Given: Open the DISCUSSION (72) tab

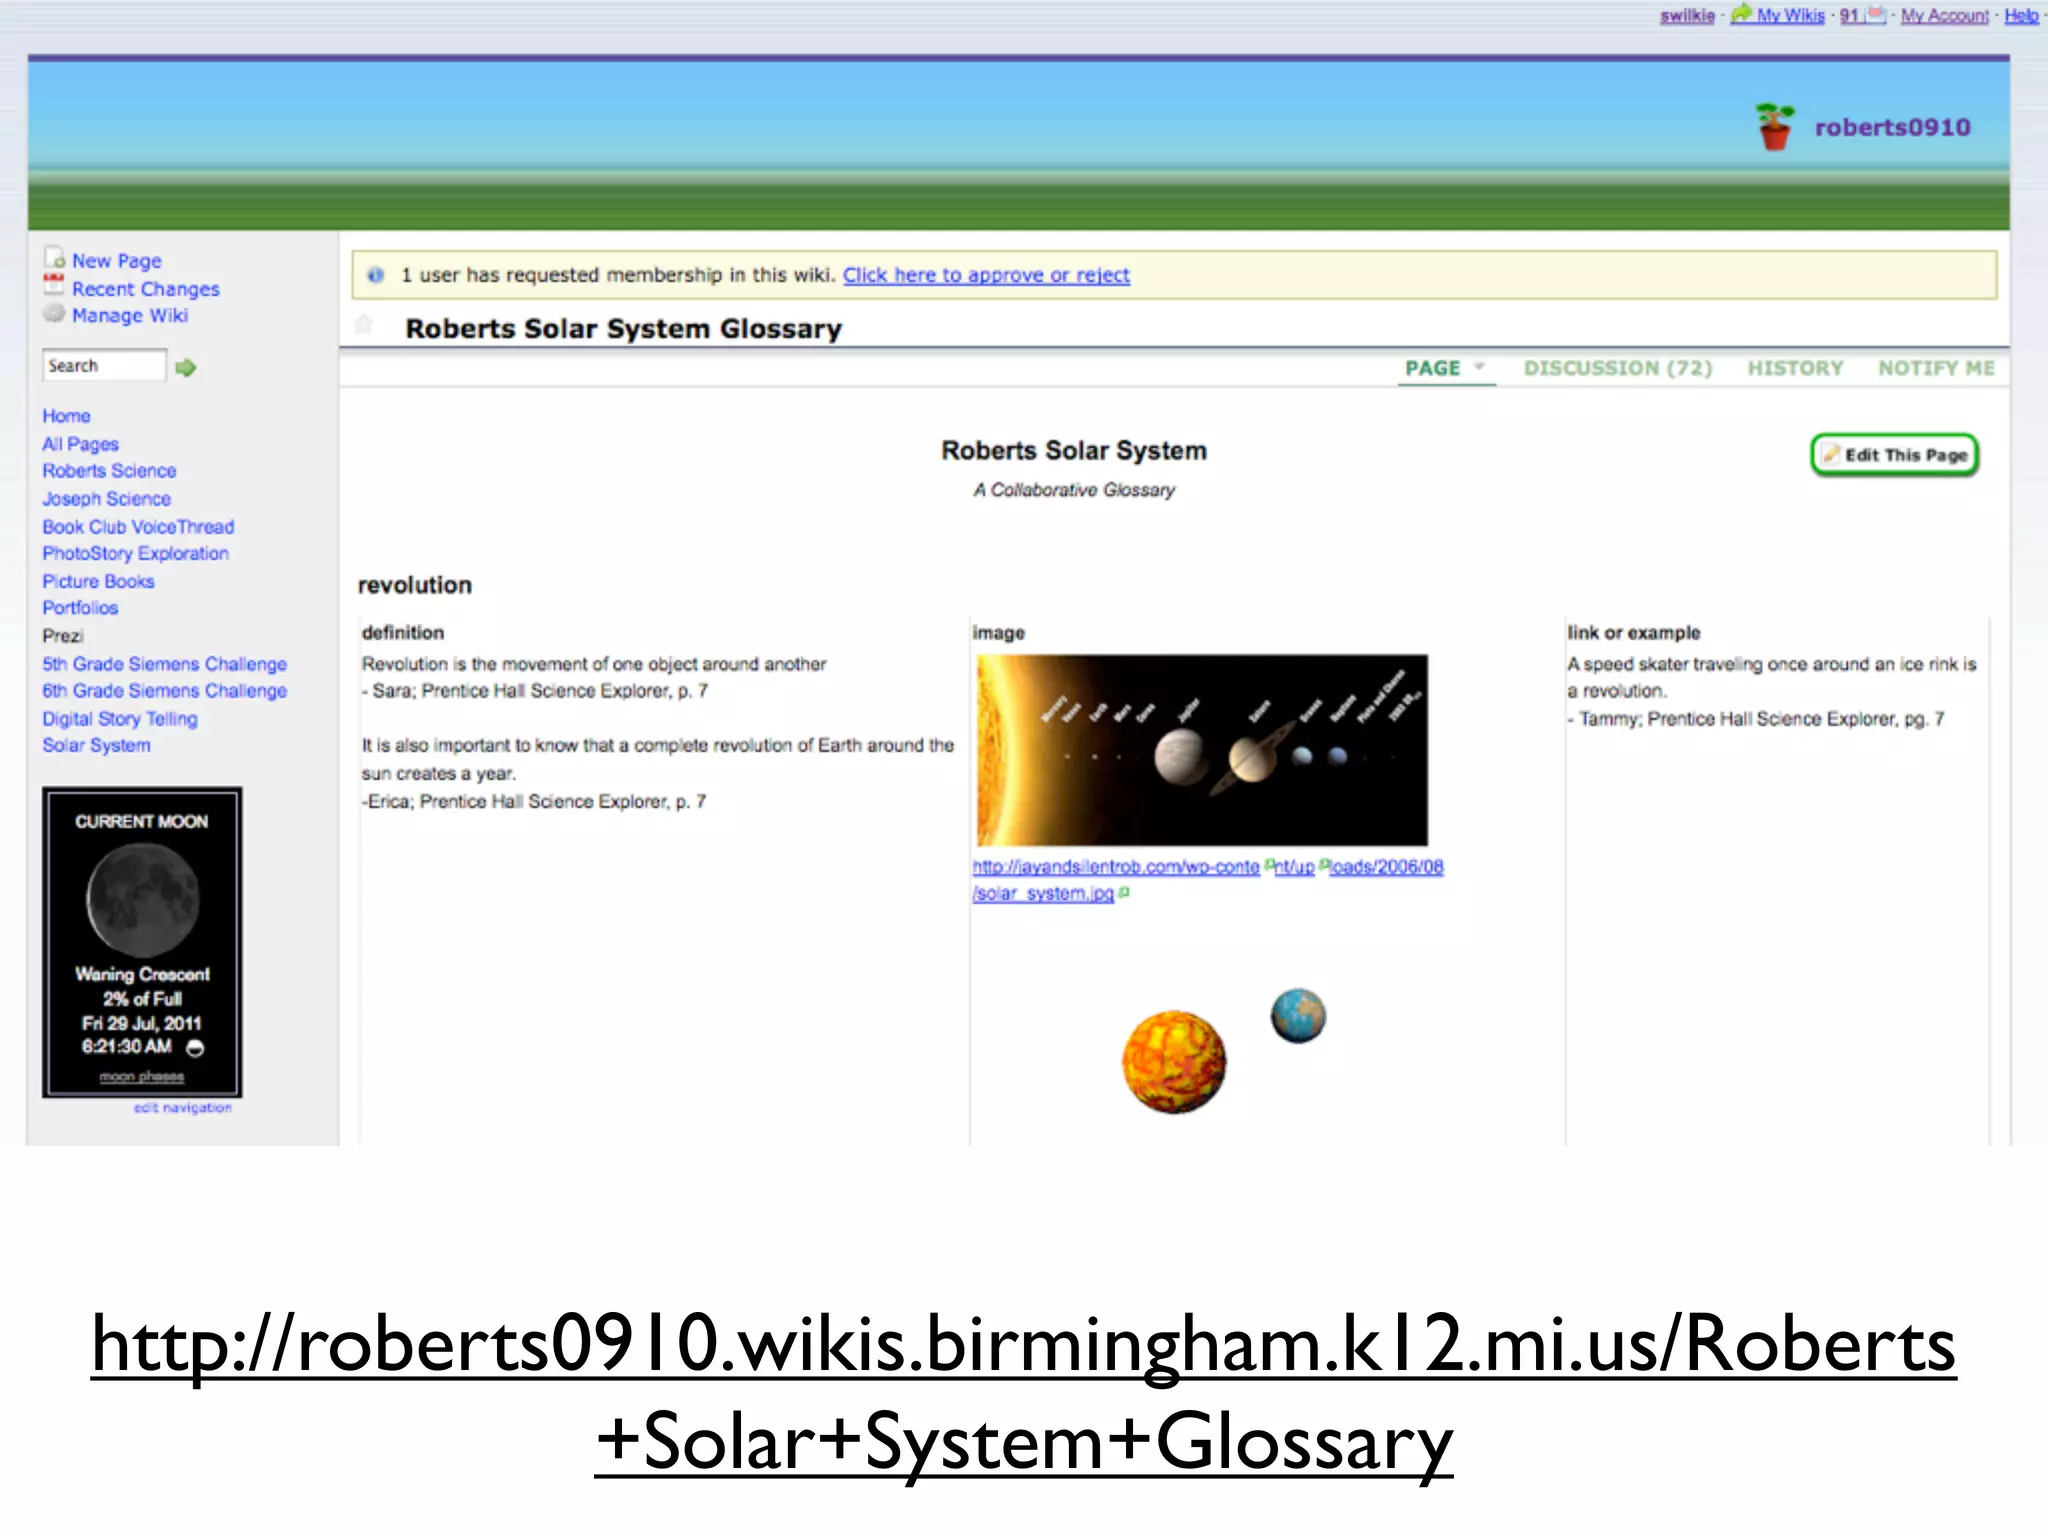Looking at the screenshot, I should tap(1618, 368).
